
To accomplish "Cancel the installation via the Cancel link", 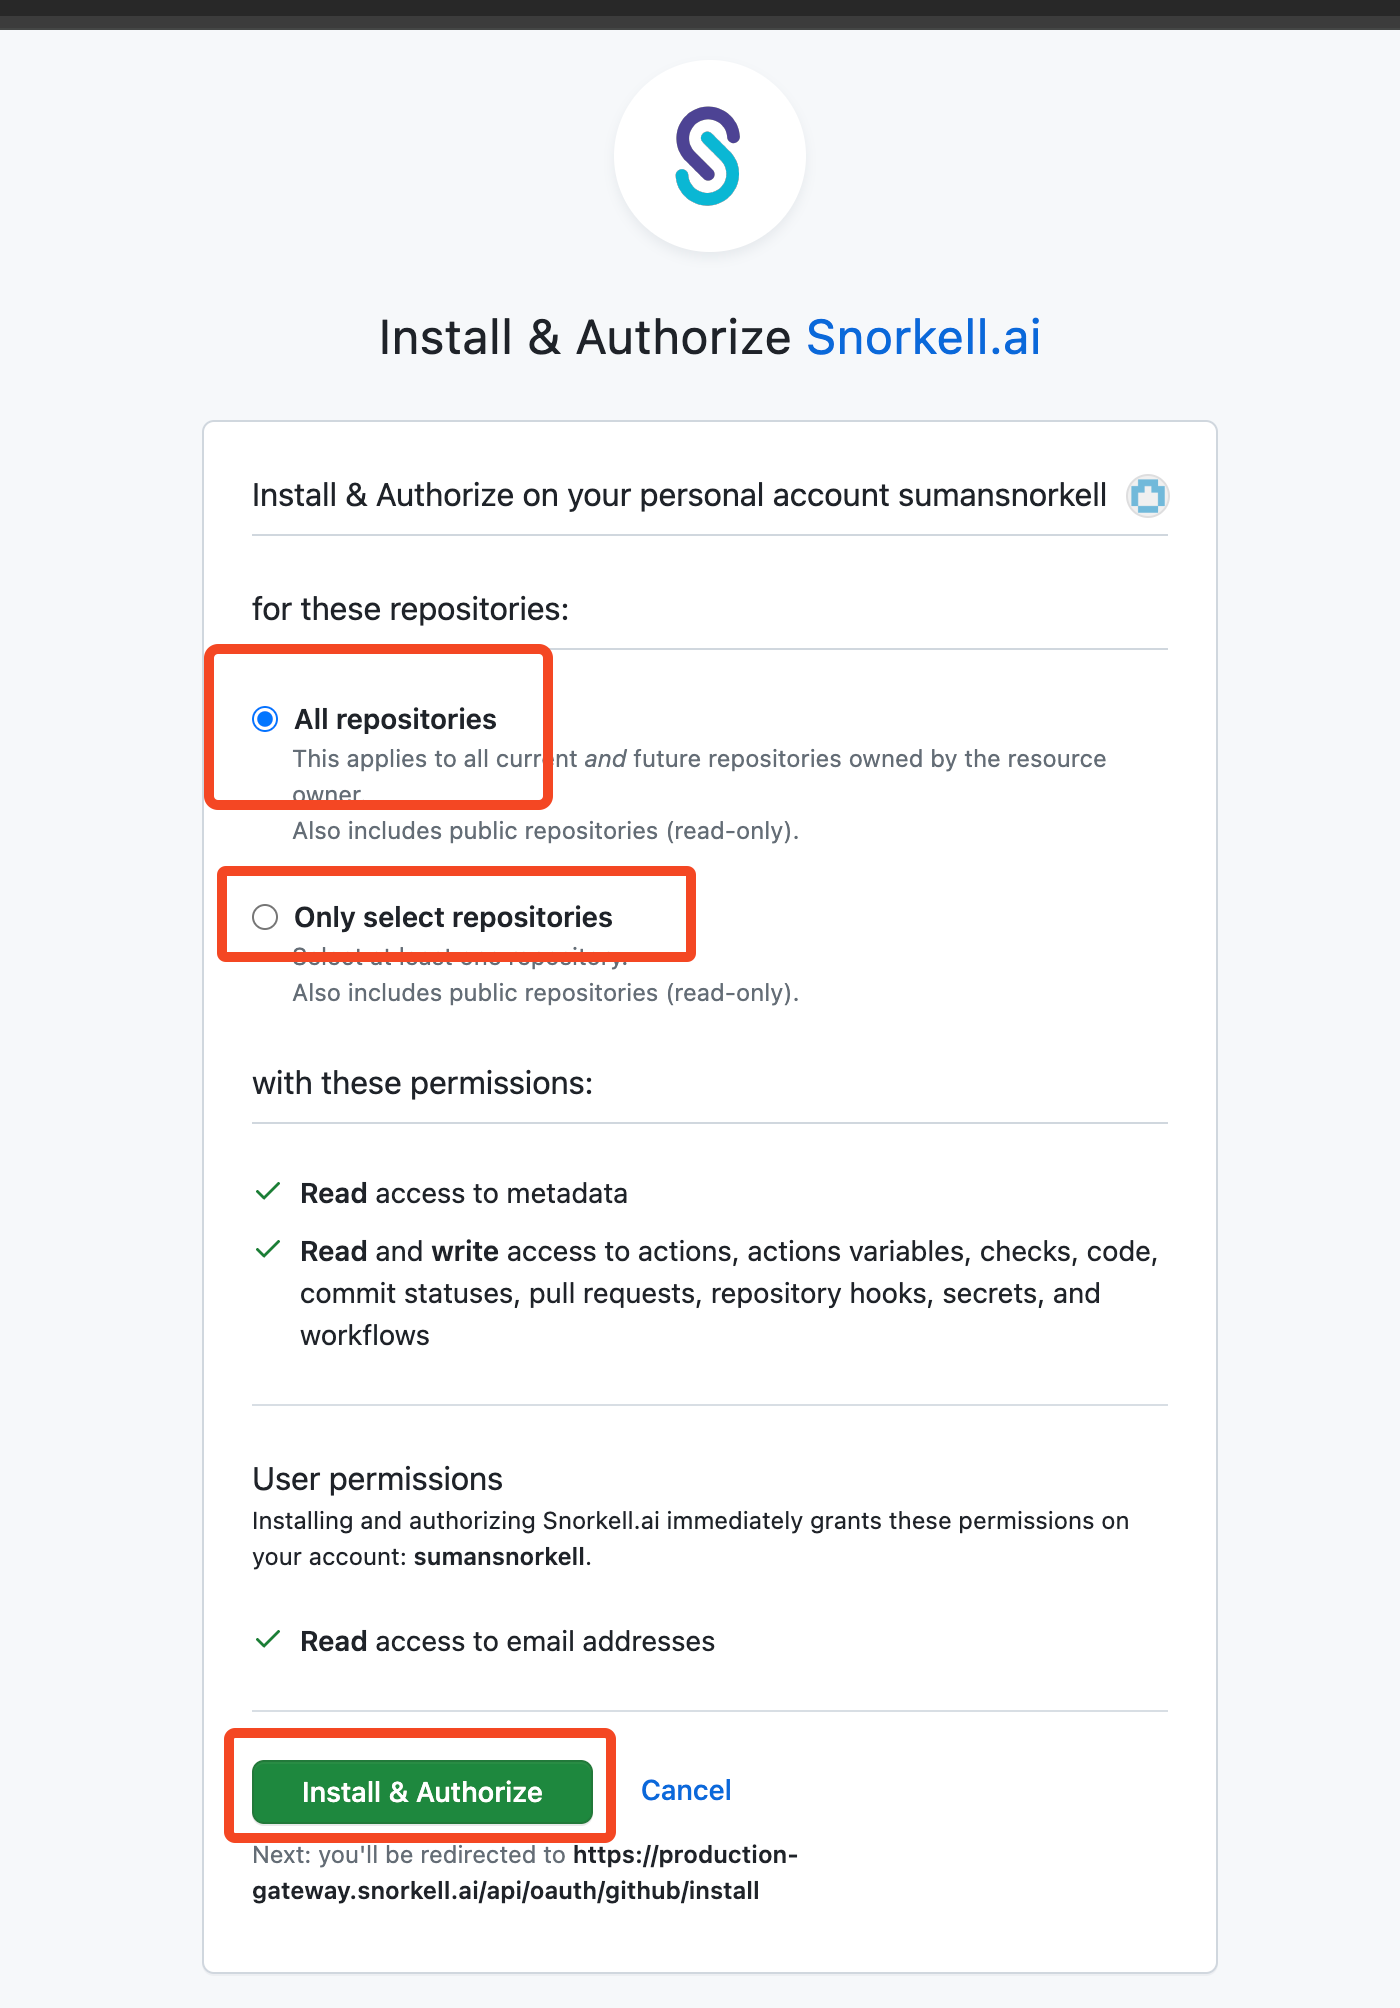I will [x=686, y=1790].
